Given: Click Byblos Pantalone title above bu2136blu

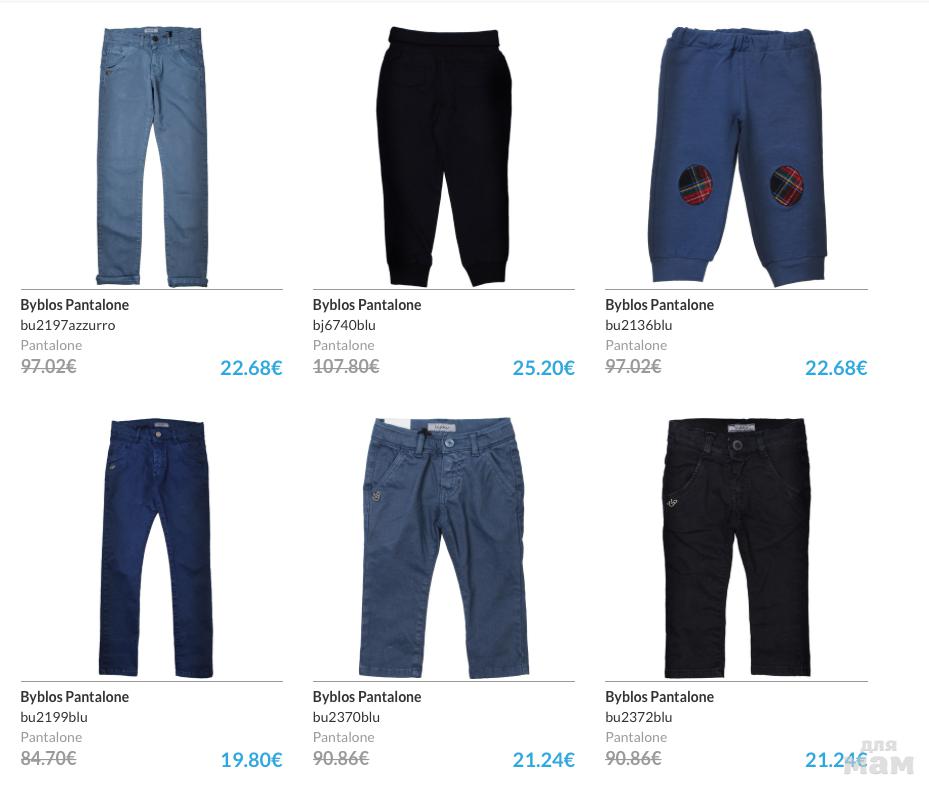Looking at the screenshot, I should [659, 305].
